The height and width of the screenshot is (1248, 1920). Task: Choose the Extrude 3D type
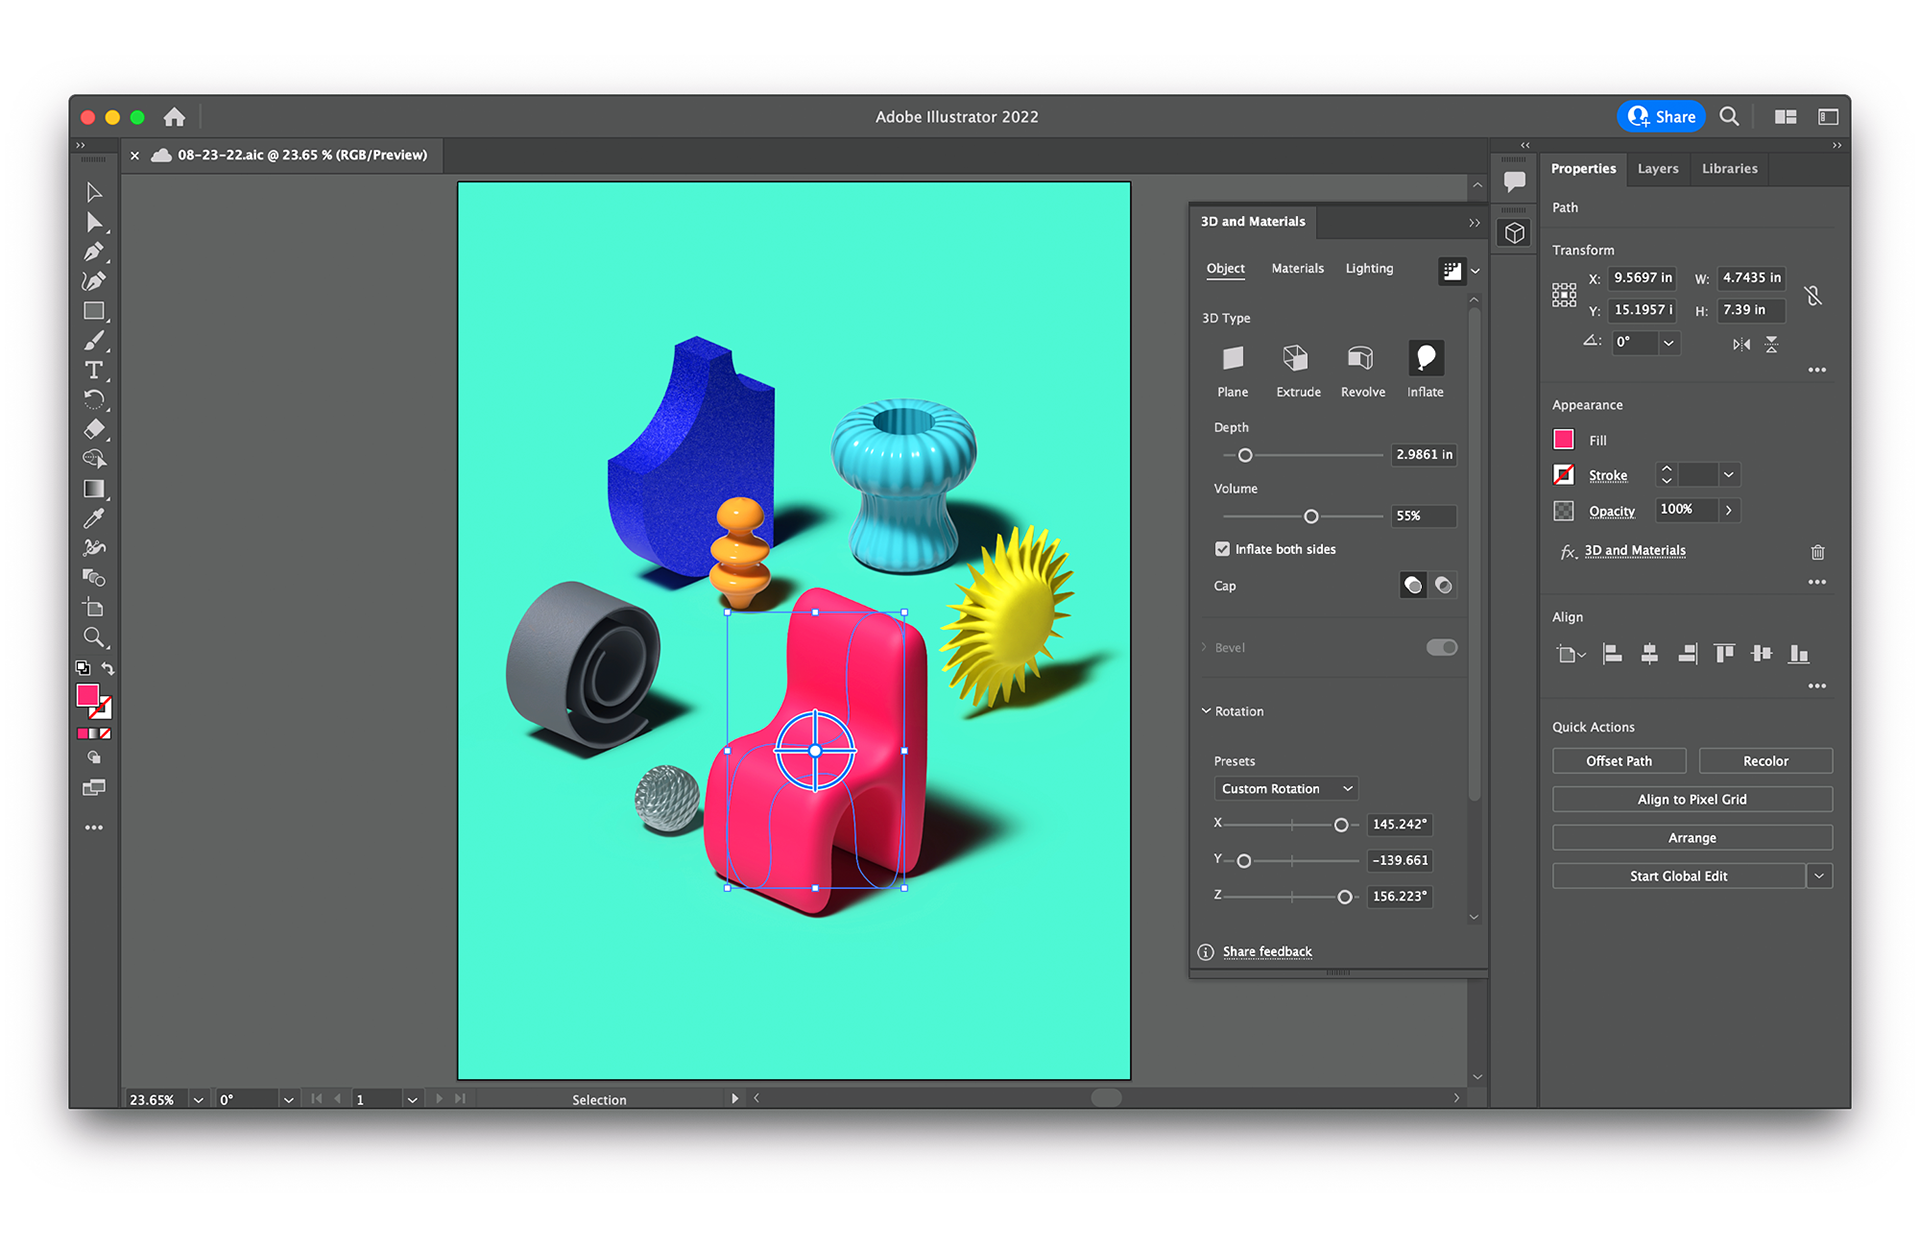coord(1296,359)
